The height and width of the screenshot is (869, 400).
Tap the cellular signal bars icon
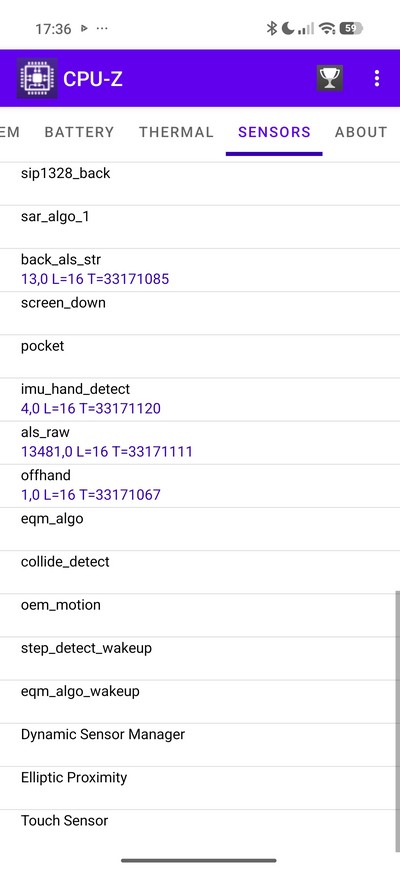coord(306,28)
